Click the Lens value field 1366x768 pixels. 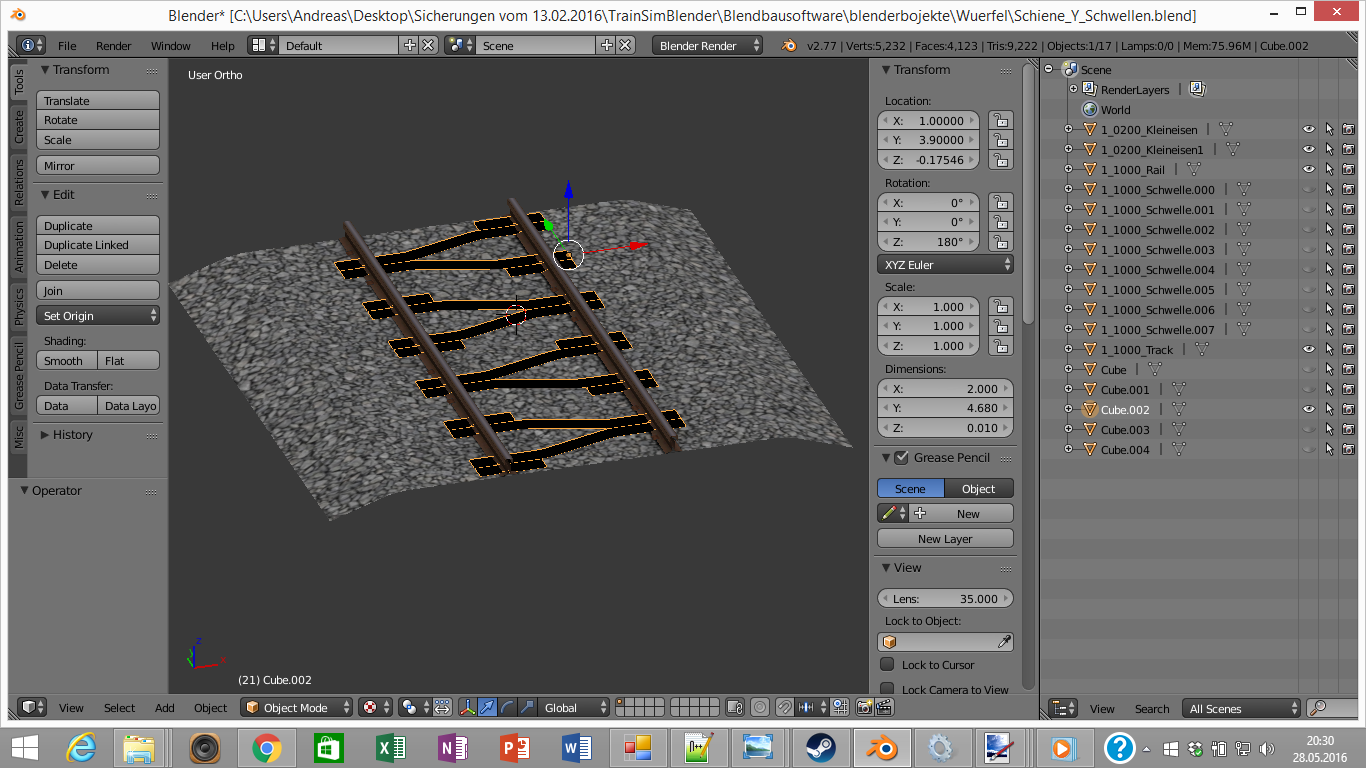(x=945, y=599)
